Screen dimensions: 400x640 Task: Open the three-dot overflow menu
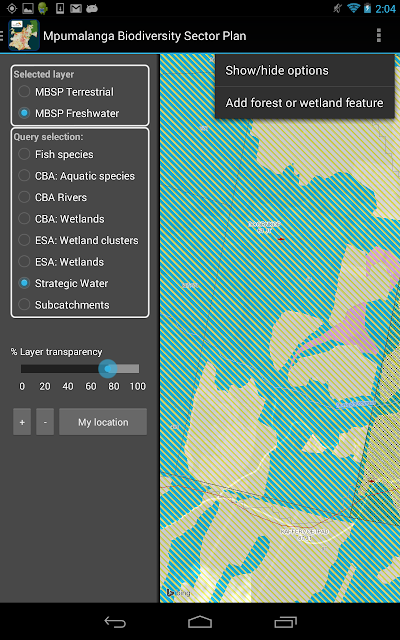379,36
